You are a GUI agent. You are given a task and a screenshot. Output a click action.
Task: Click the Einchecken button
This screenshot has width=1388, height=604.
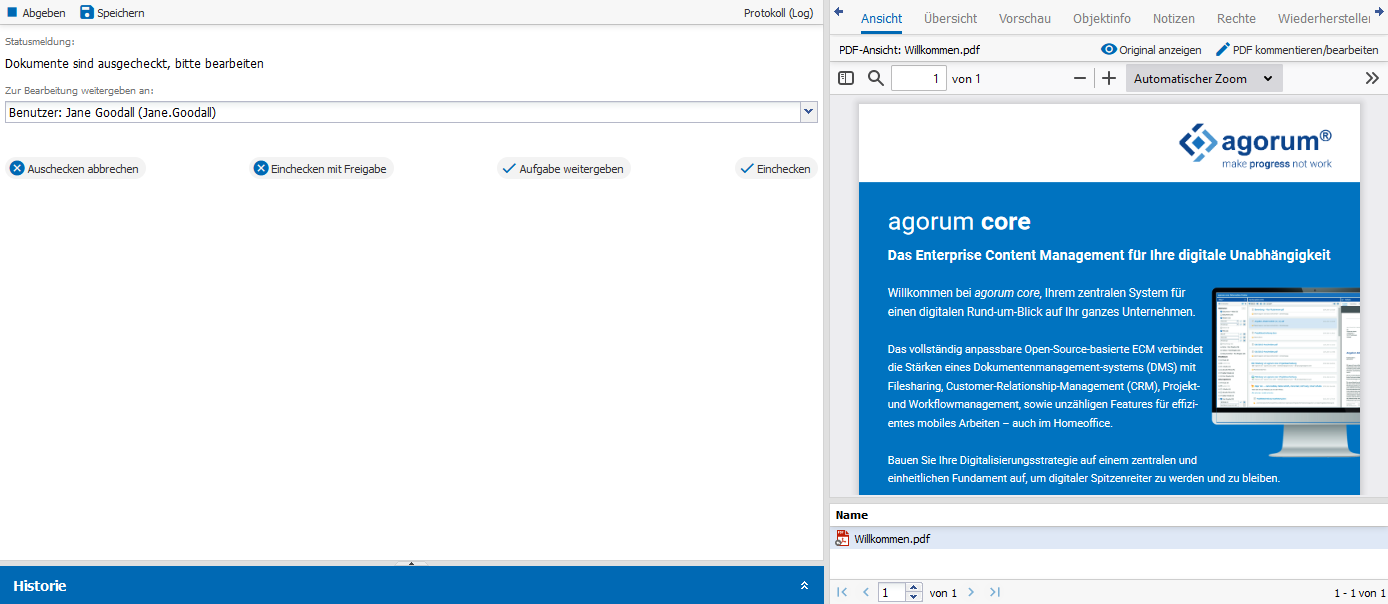pyautogui.click(x=776, y=169)
